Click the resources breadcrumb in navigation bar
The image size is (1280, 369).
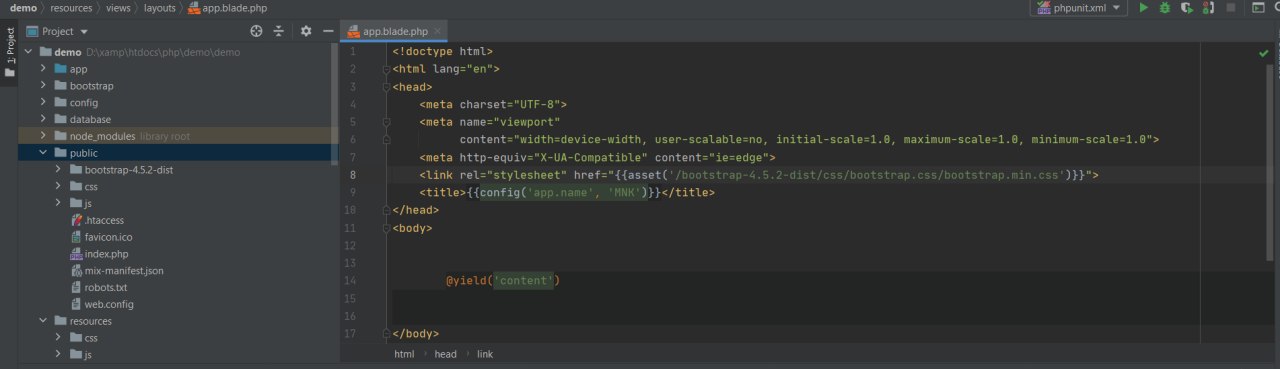point(71,8)
